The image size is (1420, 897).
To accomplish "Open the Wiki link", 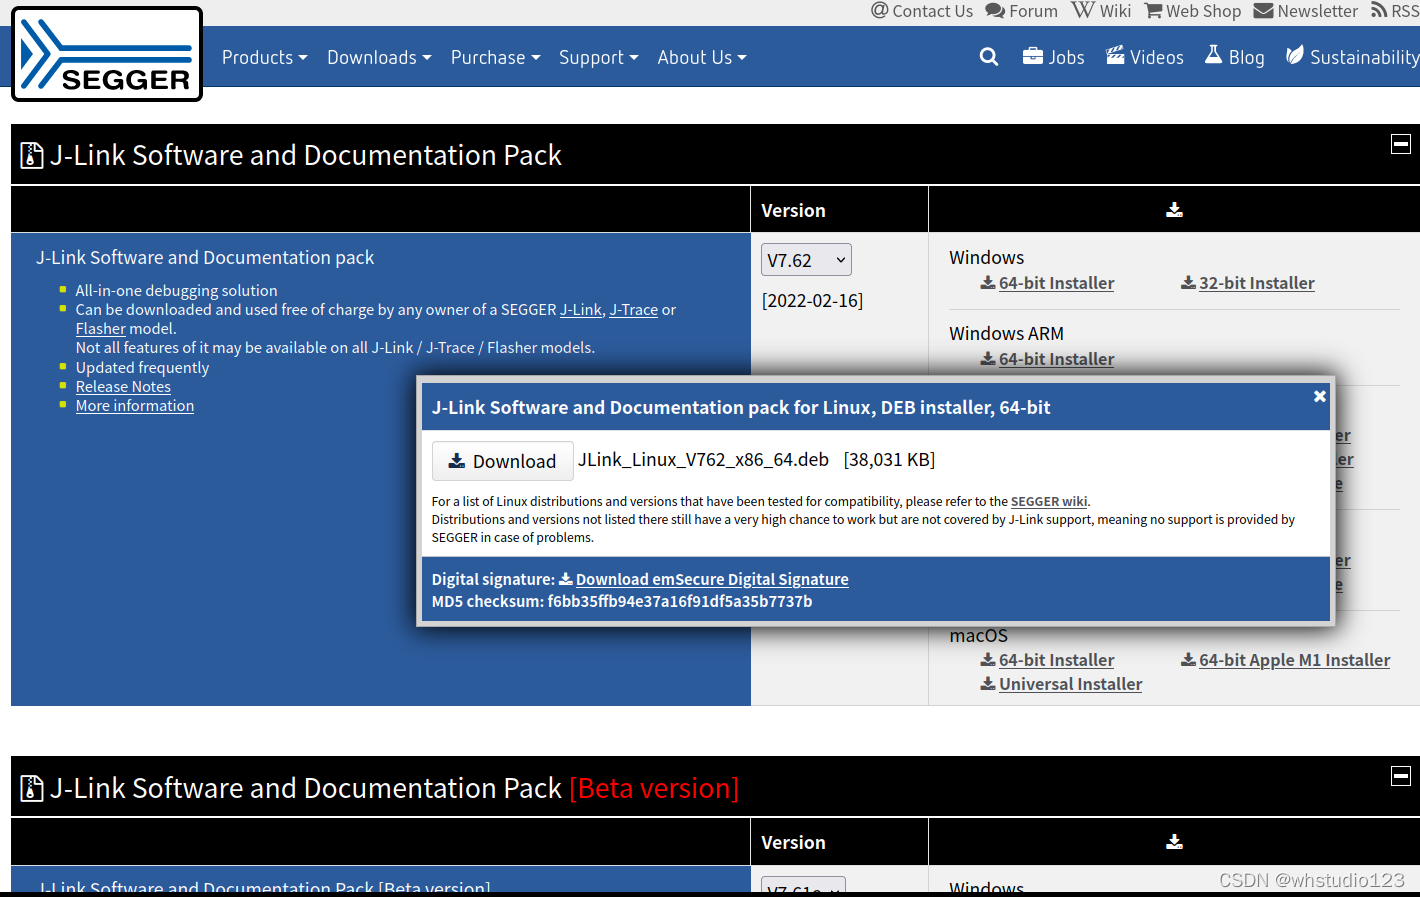I will click(x=1101, y=11).
